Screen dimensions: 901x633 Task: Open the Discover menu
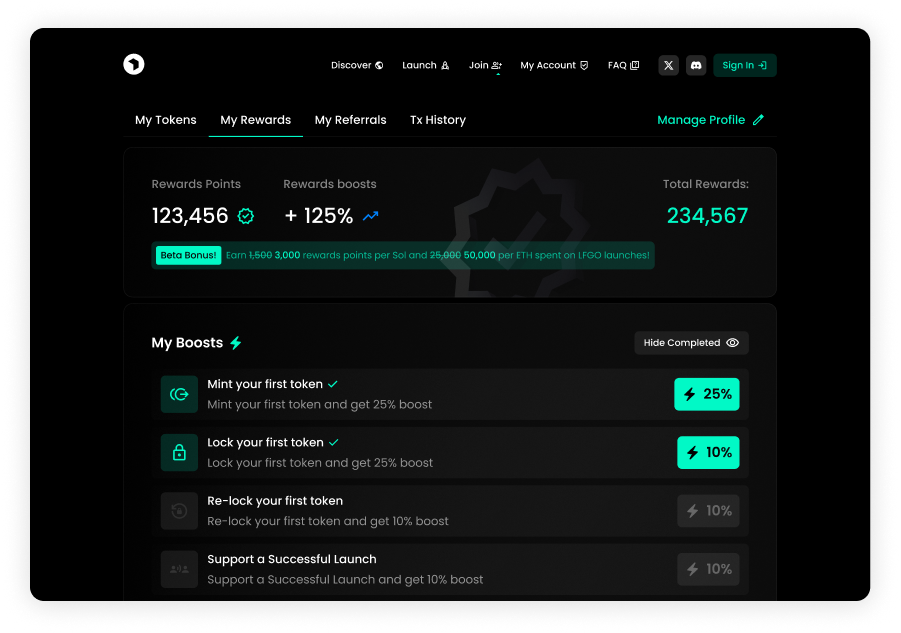pos(356,64)
